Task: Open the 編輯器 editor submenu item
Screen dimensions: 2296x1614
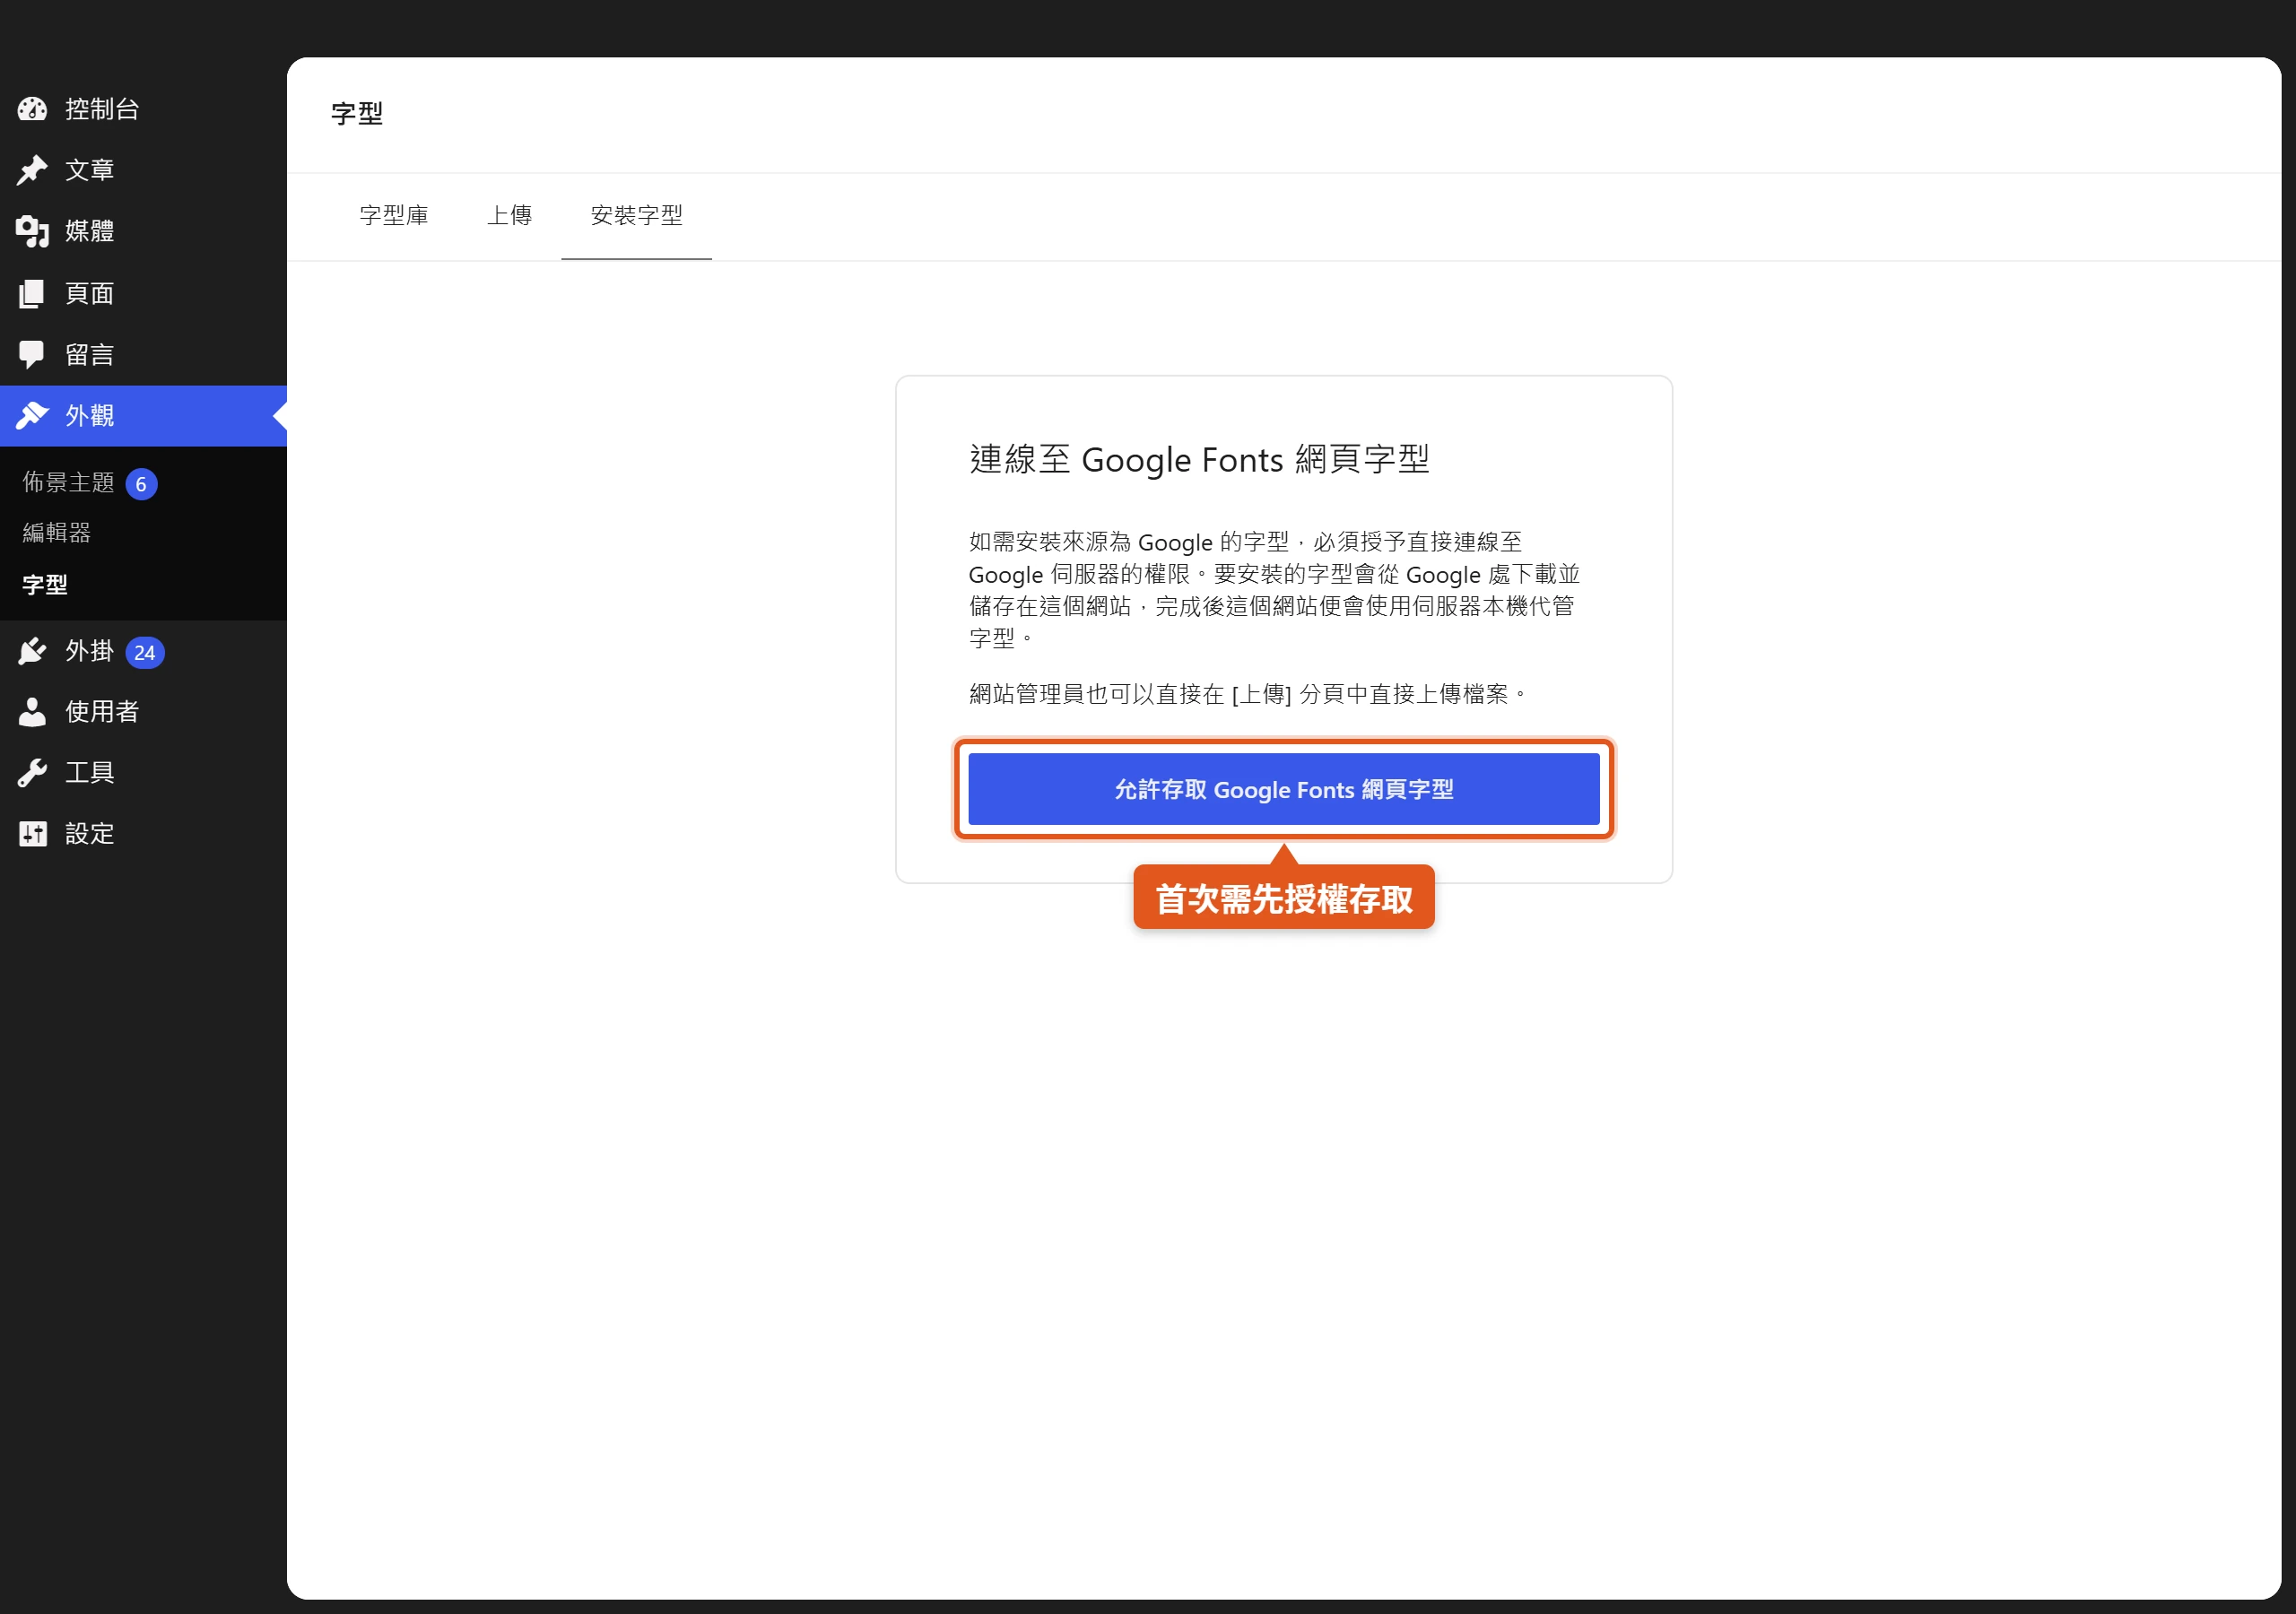Action: tap(57, 532)
